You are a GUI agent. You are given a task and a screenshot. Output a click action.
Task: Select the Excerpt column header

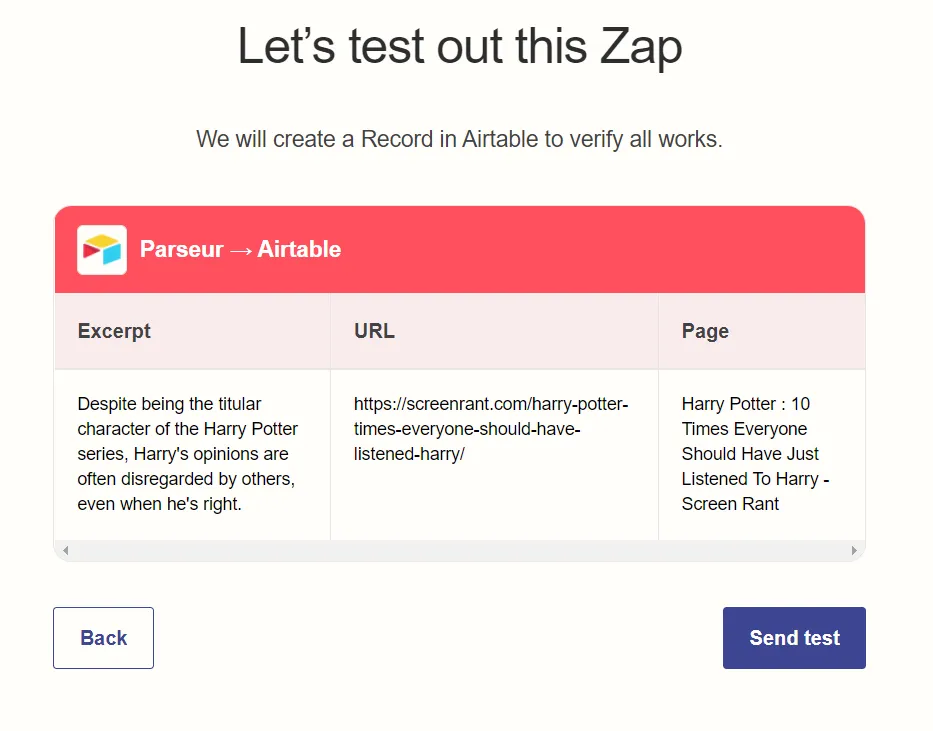(x=113, y=330)
